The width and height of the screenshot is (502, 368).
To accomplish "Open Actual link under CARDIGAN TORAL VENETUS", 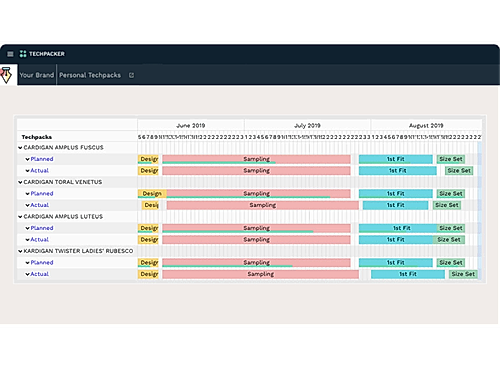I will [40, 205].
